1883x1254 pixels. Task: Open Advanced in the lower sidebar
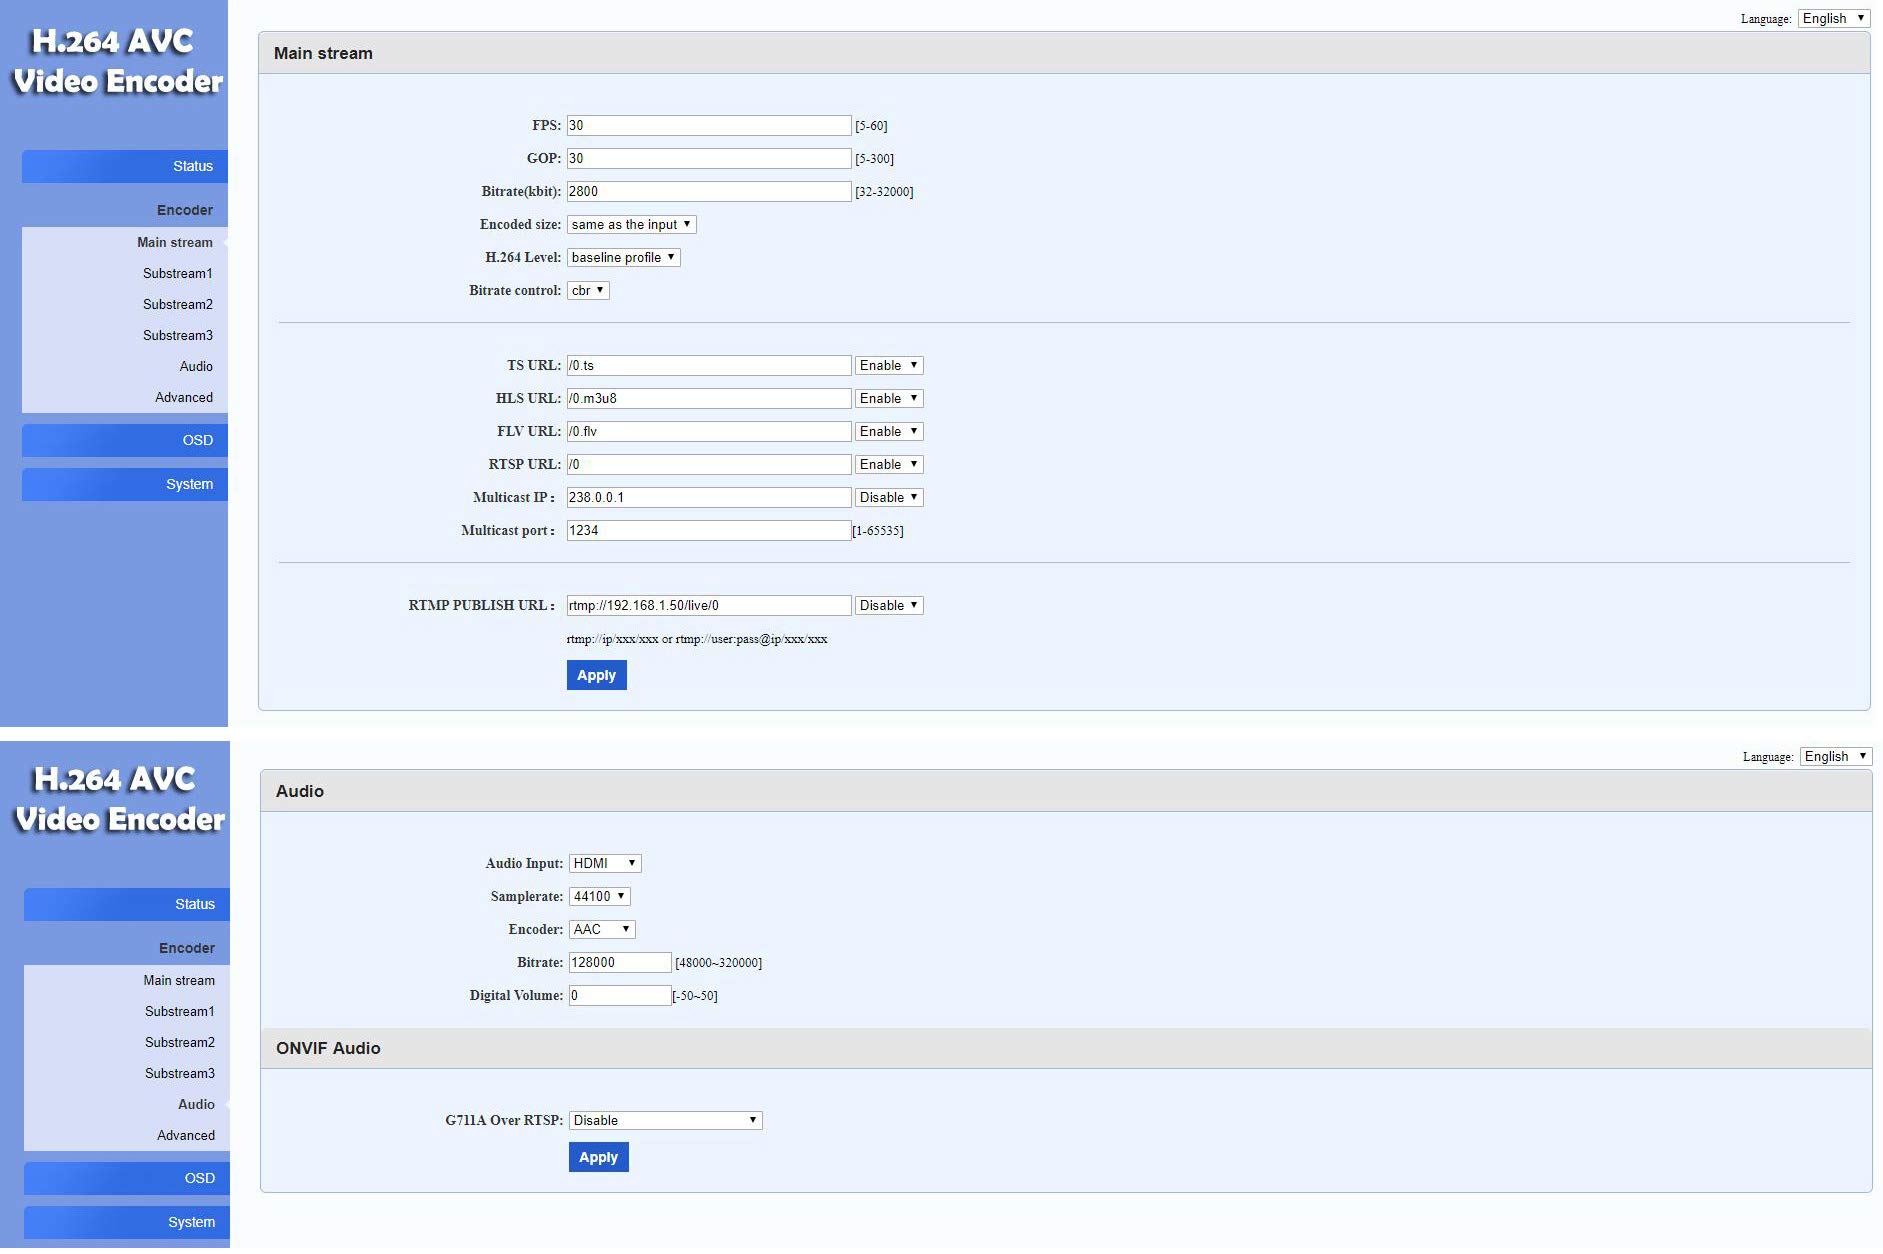185,1135
